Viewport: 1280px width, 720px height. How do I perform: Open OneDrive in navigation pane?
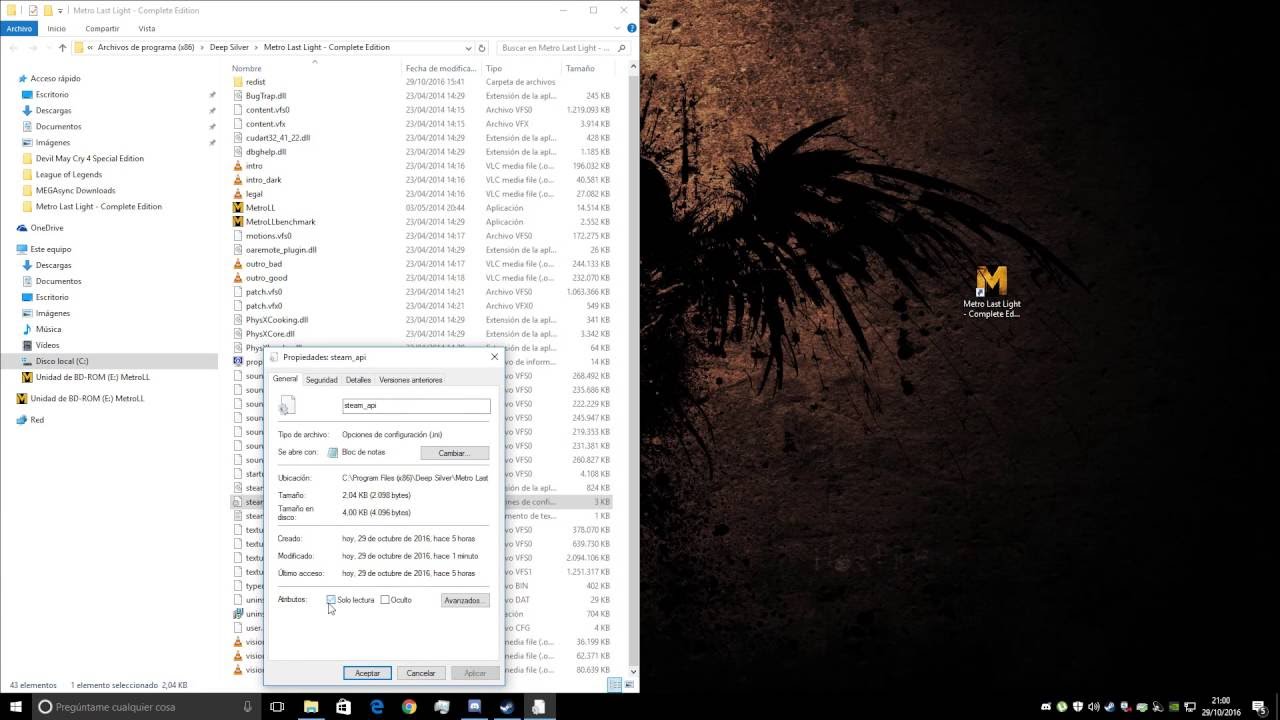point(46,228)
